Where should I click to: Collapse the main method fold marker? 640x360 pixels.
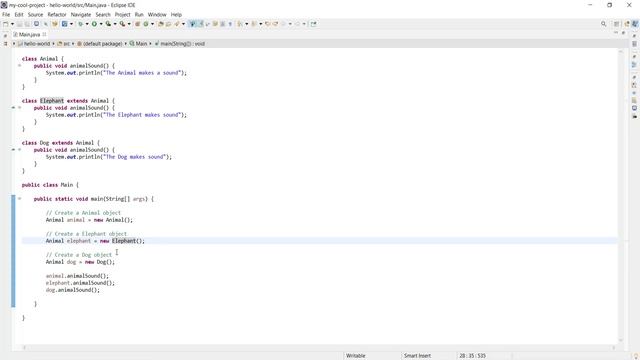pos(19,199)
